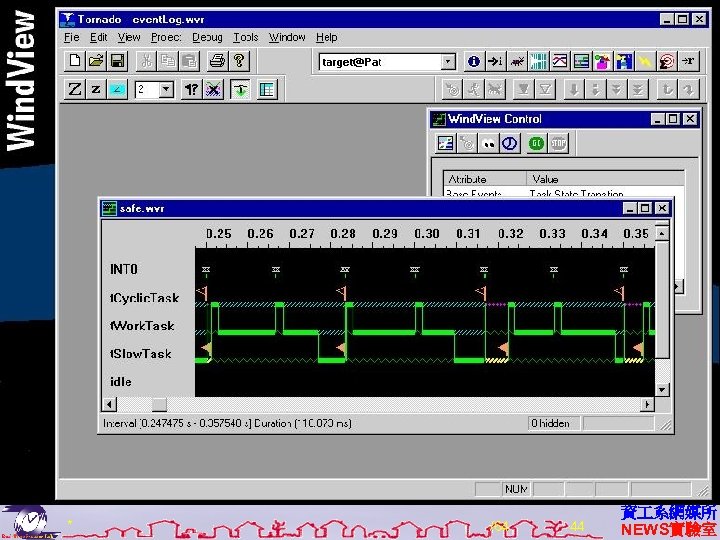
Task: Open the browser icon with teal columns
Action: (x=538, y=61)
